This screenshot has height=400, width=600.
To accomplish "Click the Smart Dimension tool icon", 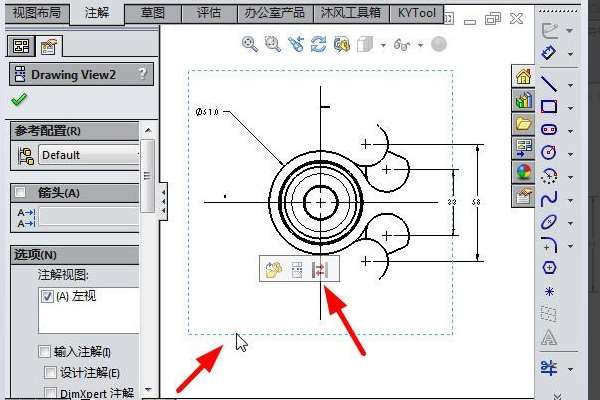I will pos(549,52).
